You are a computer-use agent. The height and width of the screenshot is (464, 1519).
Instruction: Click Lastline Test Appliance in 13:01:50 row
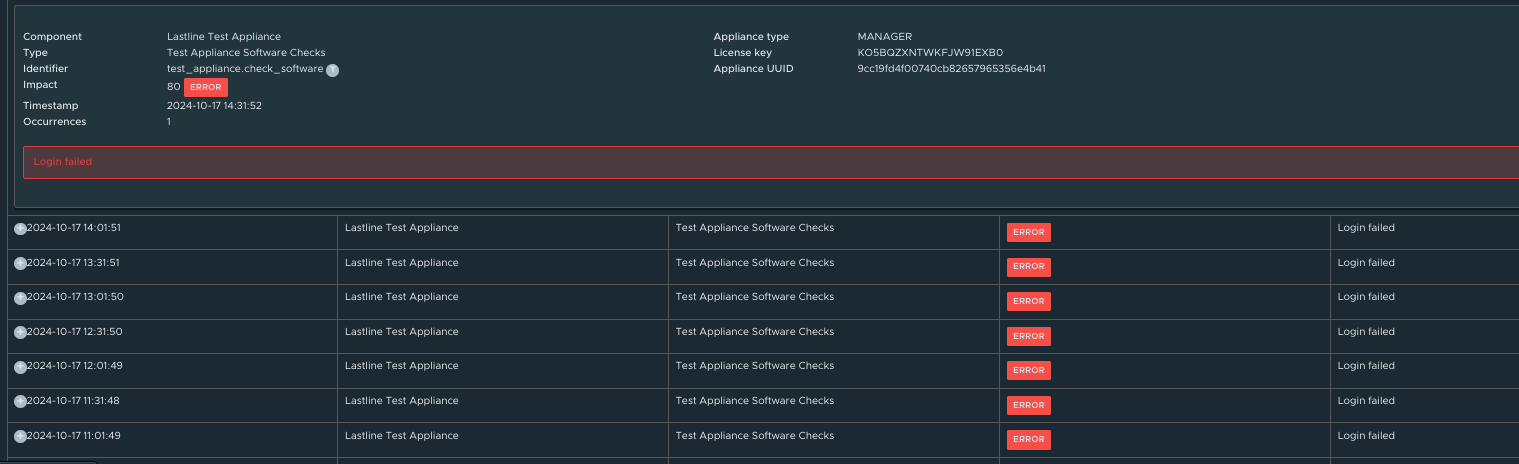tap(401, 297)
